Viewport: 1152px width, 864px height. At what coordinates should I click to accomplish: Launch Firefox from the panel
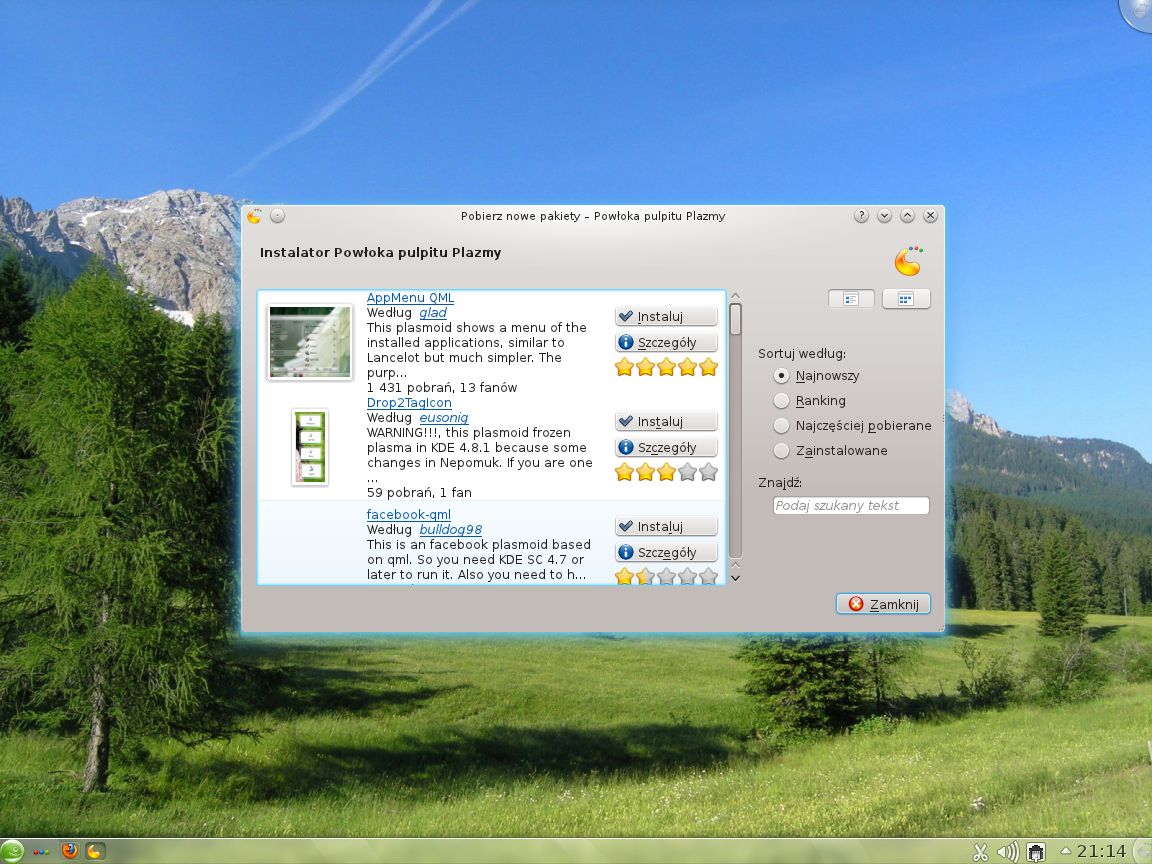point(70,852)
